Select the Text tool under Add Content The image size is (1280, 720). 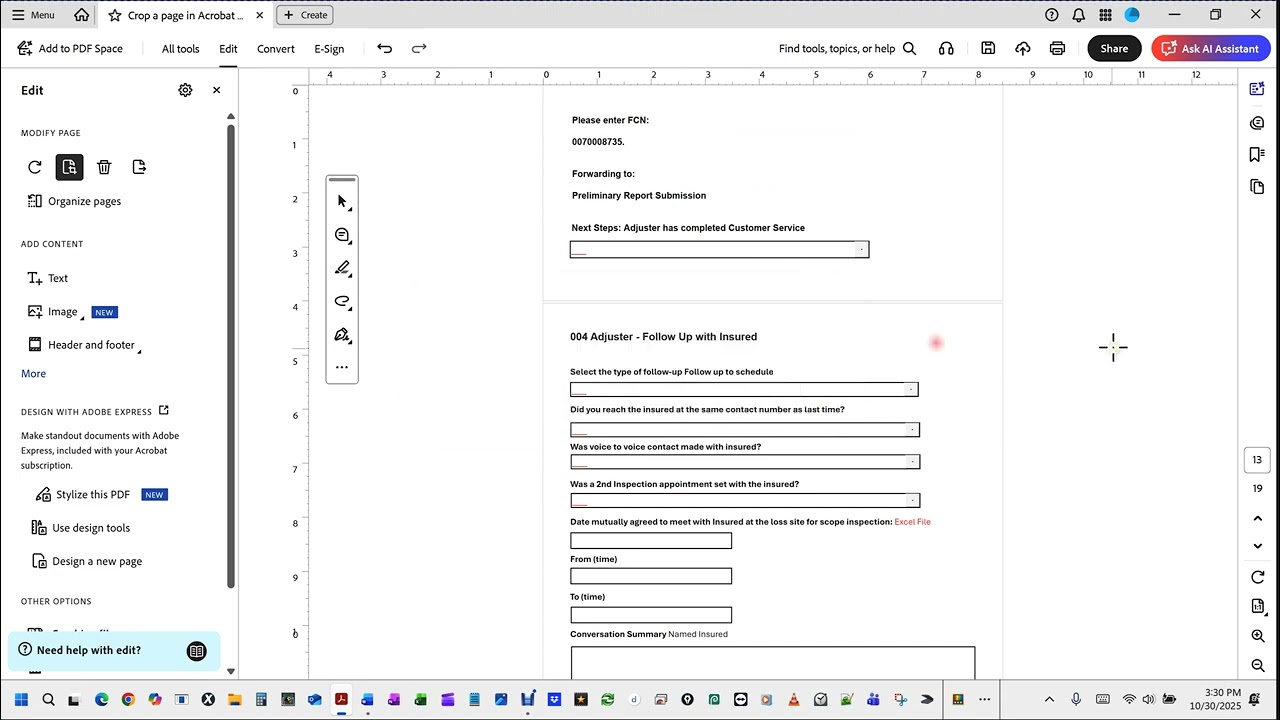tap(47, 278)
